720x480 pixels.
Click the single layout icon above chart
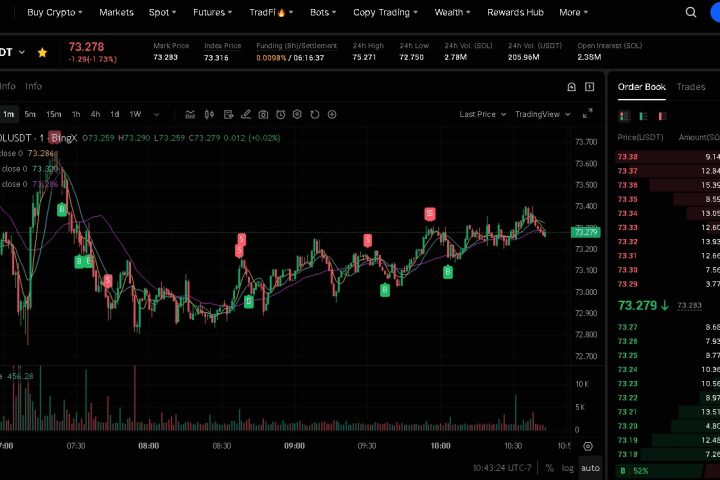[590, 87]
